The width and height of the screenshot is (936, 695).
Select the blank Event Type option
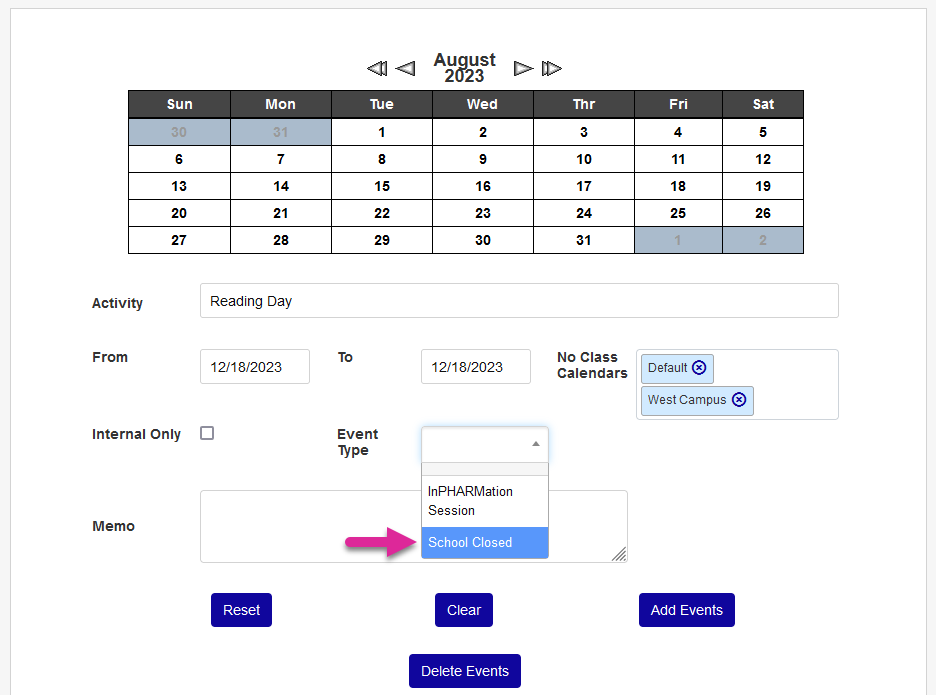pyautogui.click(x=485, y=469)
